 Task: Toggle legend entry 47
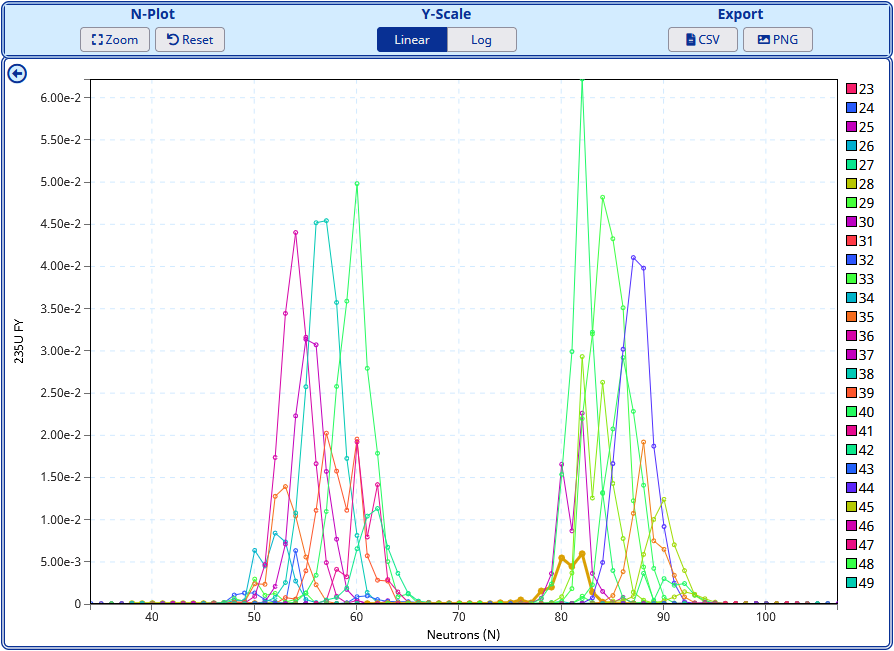click(860, 545)
